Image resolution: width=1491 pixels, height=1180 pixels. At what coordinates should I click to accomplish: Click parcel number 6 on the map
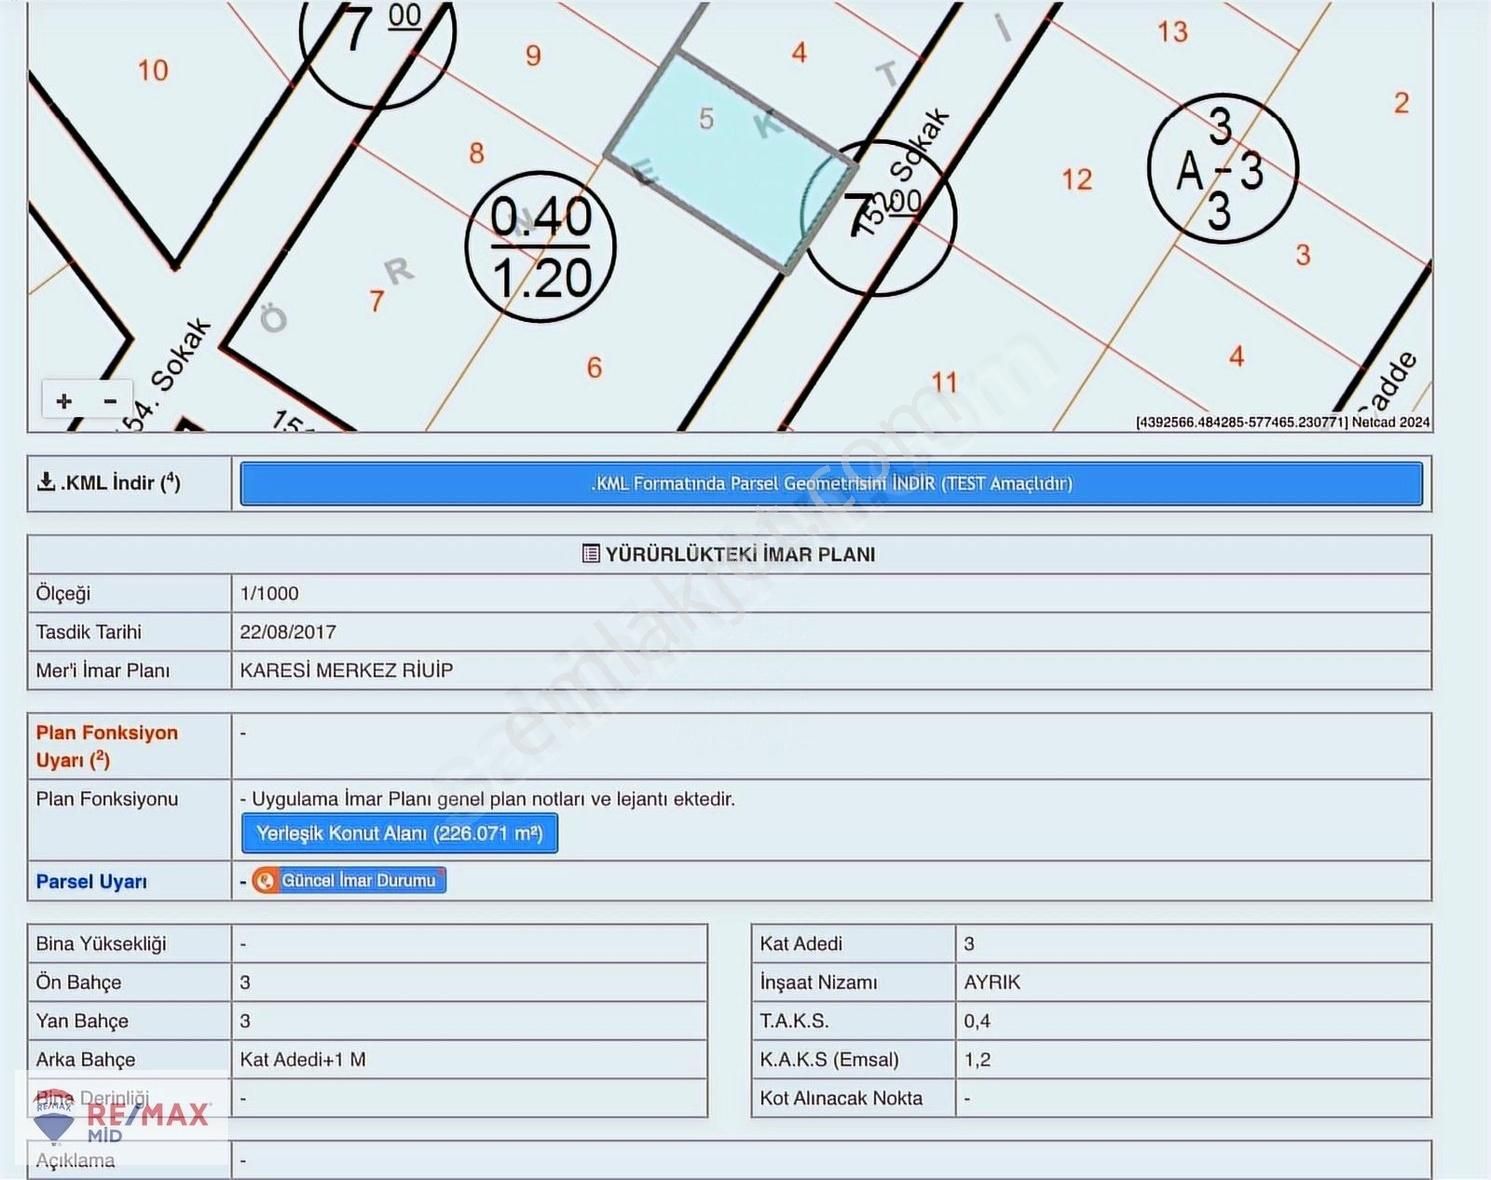coord(594,367)
